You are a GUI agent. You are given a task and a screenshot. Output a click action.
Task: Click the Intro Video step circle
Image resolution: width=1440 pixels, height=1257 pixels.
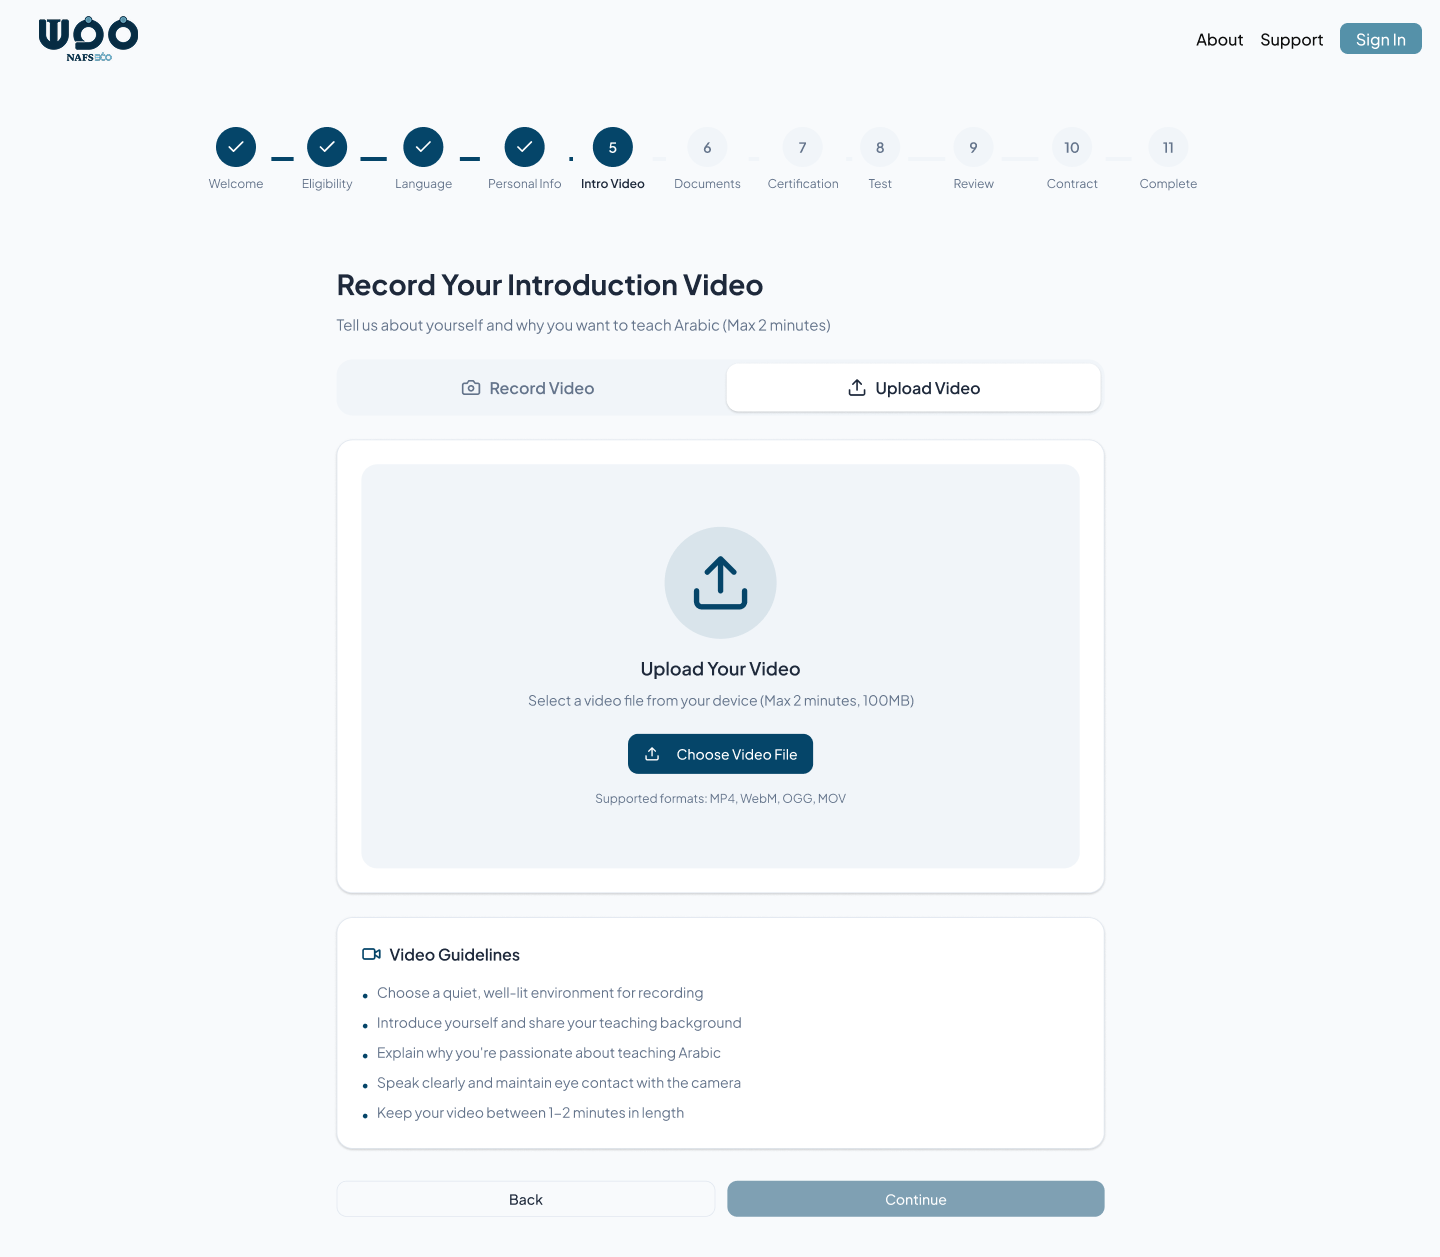[x=612, y=146]
